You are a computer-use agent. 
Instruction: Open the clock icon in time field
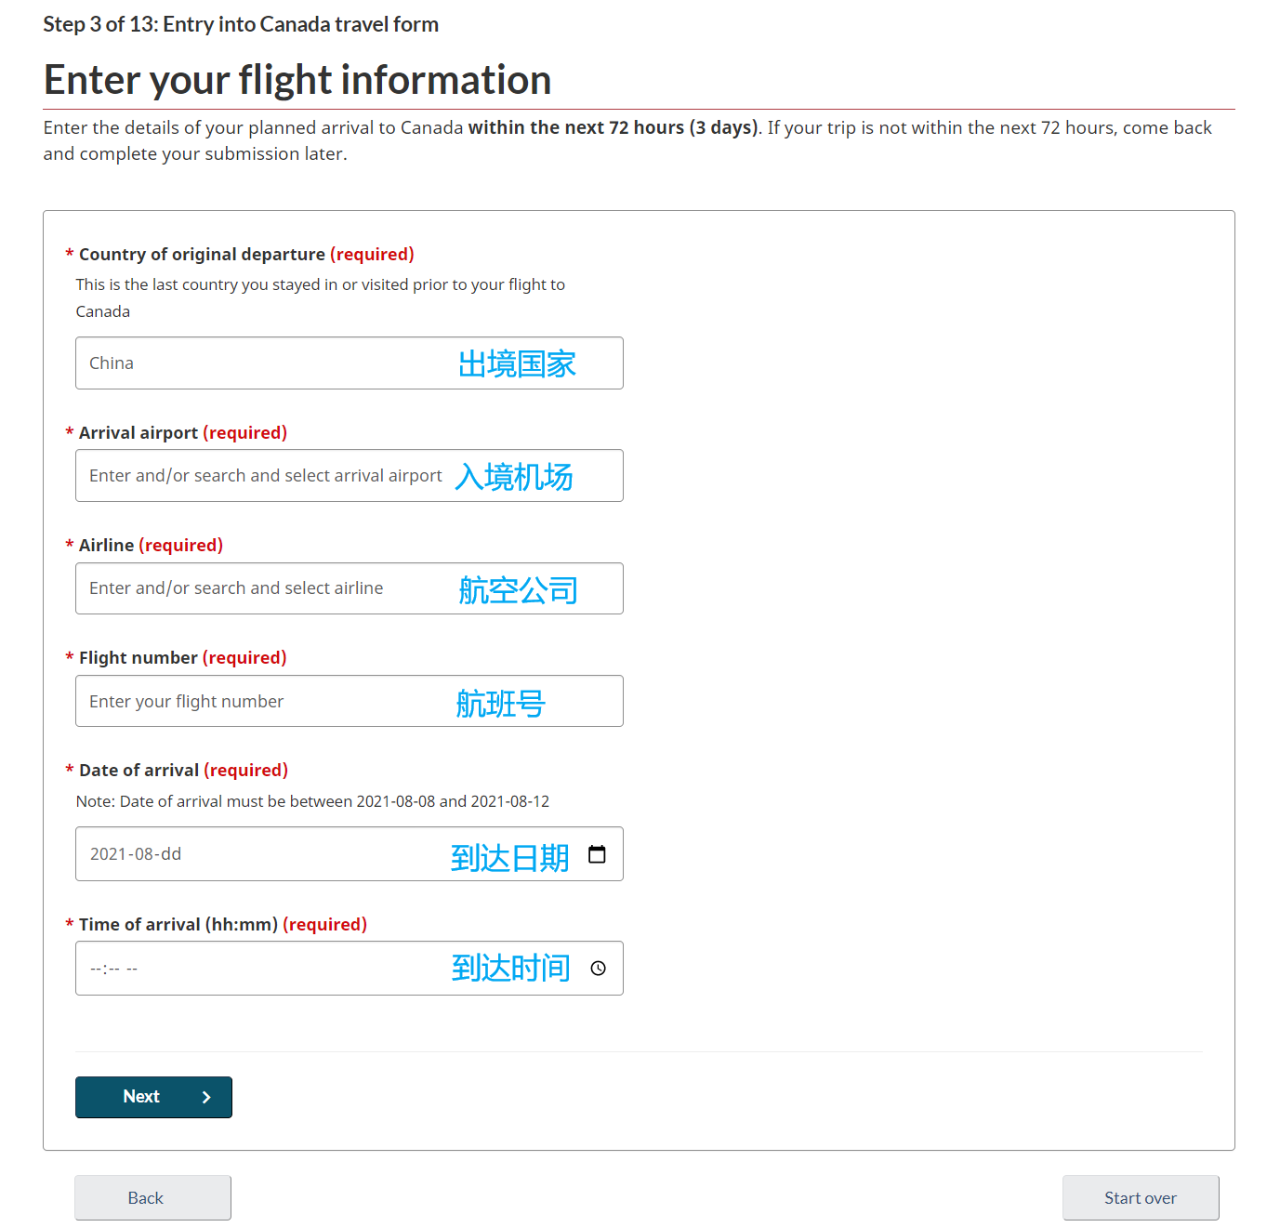(598, 968)
